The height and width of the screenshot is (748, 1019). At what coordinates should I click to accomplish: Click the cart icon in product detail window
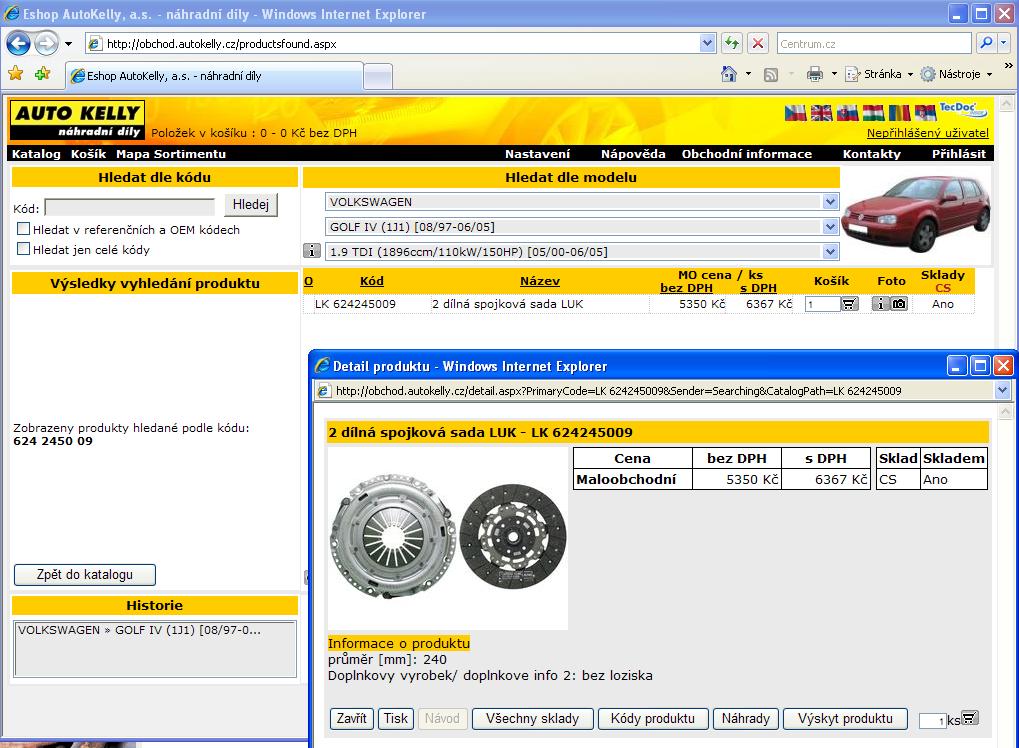(969, 718)
